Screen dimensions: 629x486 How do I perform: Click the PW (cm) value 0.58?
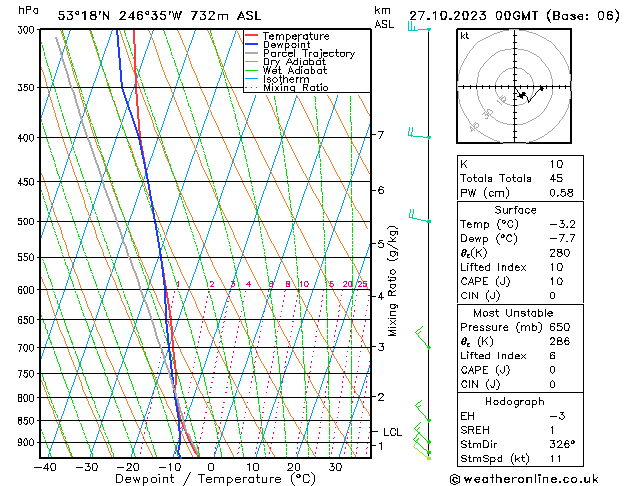(x=561, y=193)
